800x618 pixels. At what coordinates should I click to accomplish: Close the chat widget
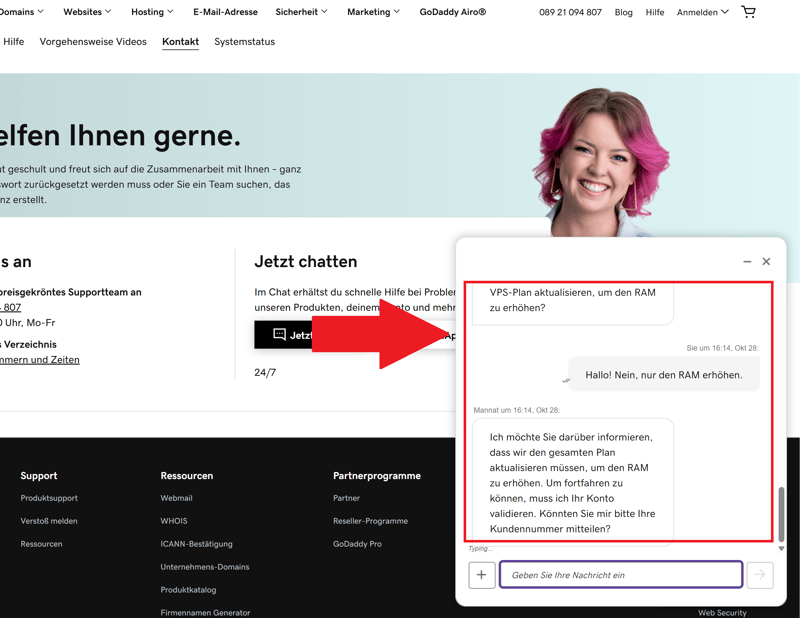(766, 262)
